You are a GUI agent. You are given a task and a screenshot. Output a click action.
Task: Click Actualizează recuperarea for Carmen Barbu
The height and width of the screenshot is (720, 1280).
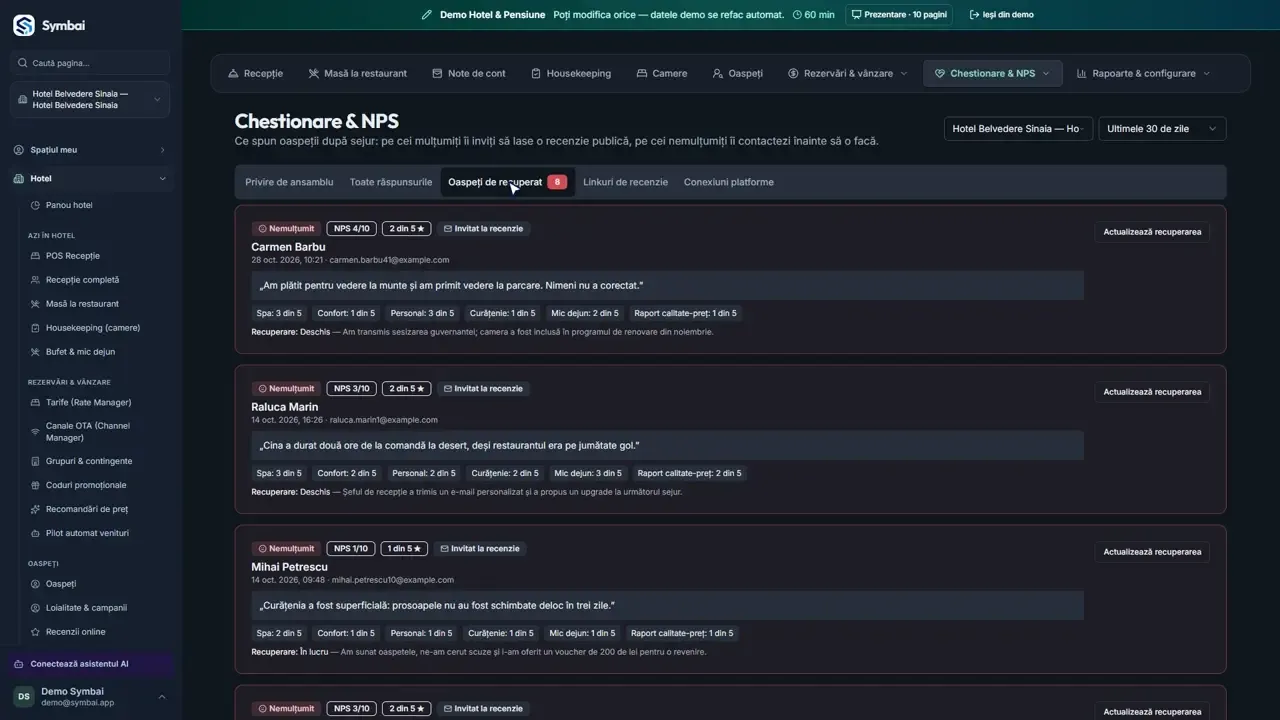(1152, 232)
